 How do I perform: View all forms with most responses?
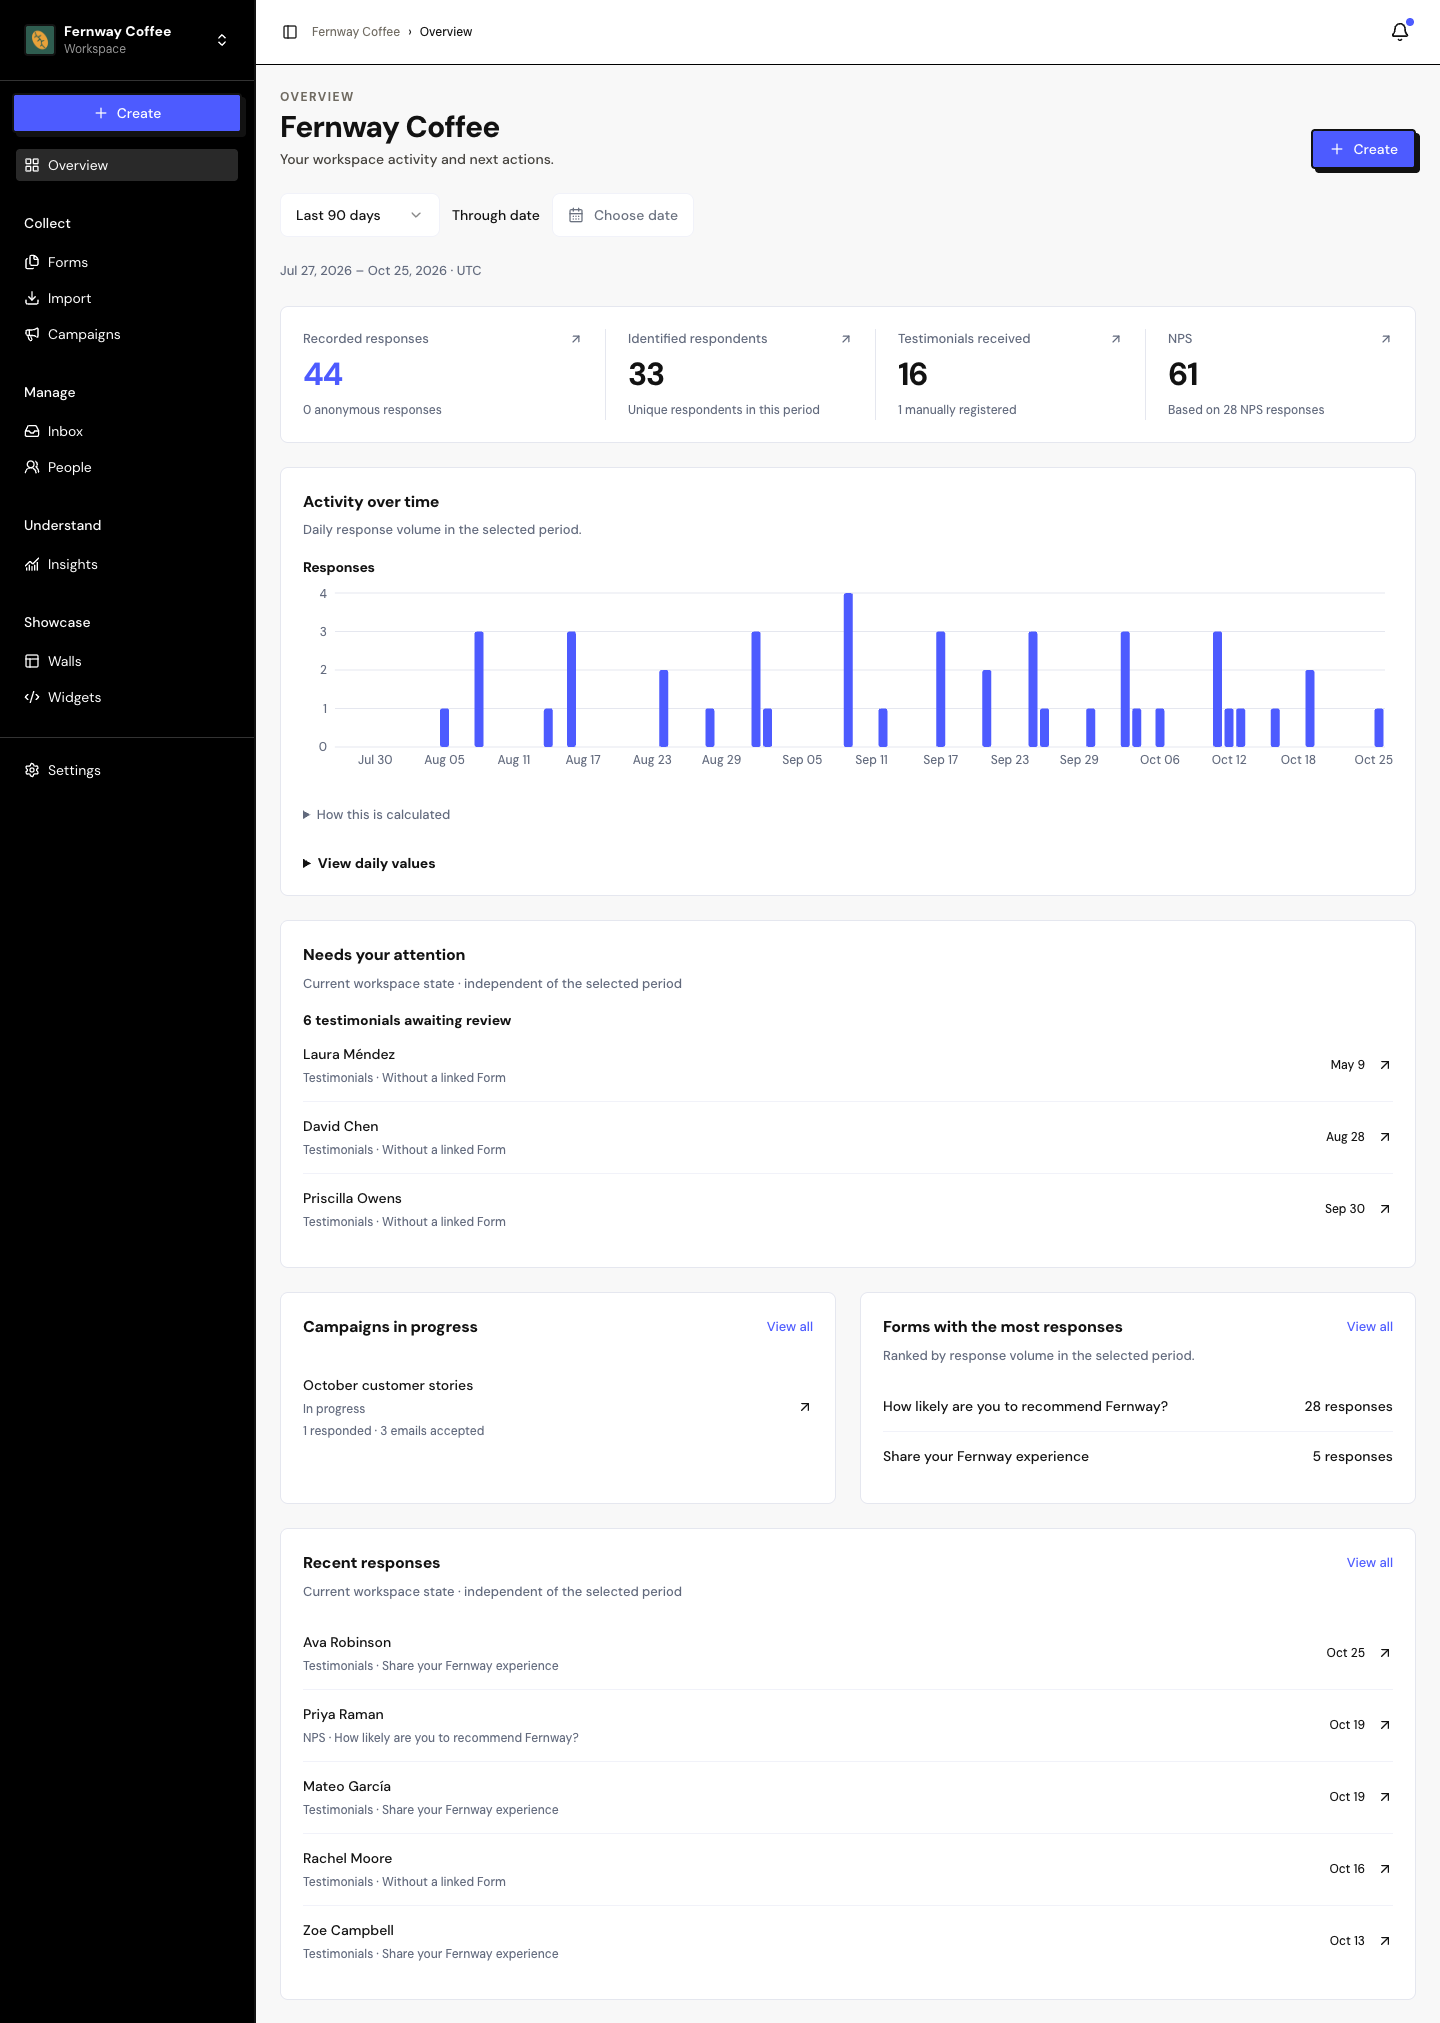(x=1369, y=1327)
